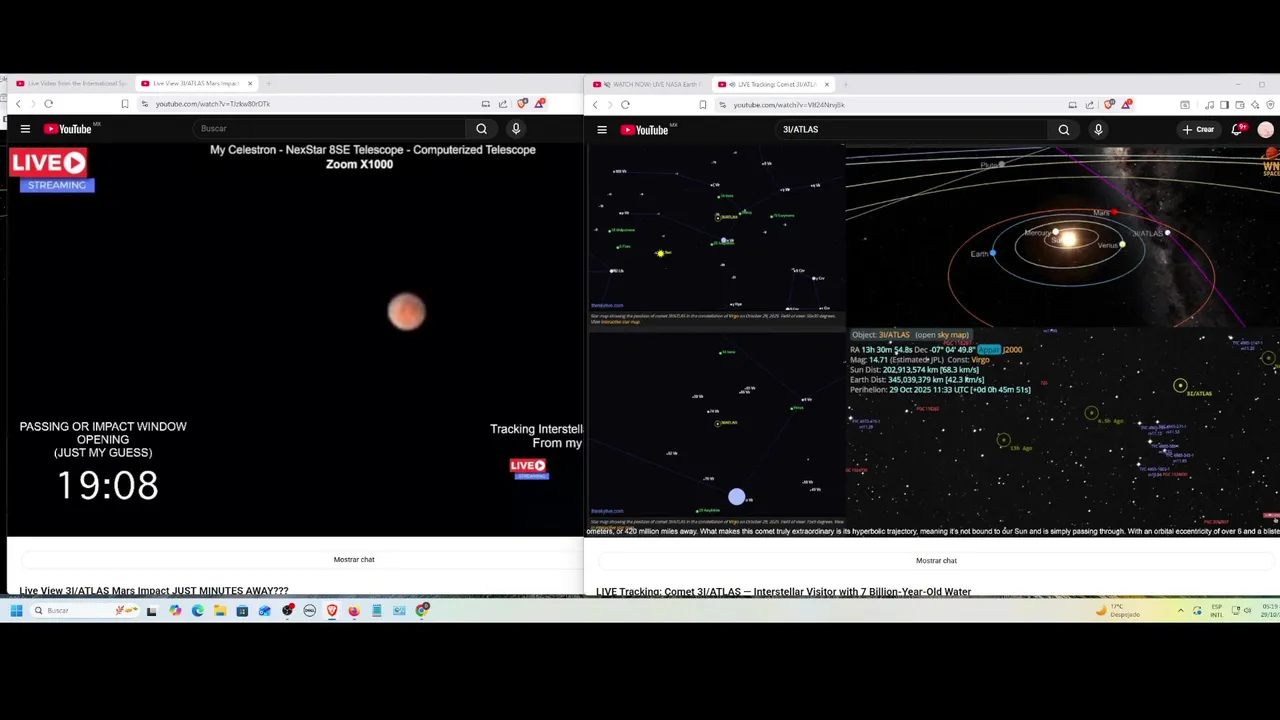This screenshot has width=1280, height=720.
Task: Click 'Mostrar chat' in right window
Action: (x=936, y=561)
